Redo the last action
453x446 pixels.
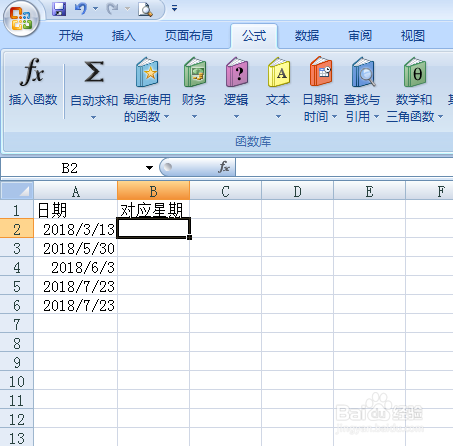112,9
